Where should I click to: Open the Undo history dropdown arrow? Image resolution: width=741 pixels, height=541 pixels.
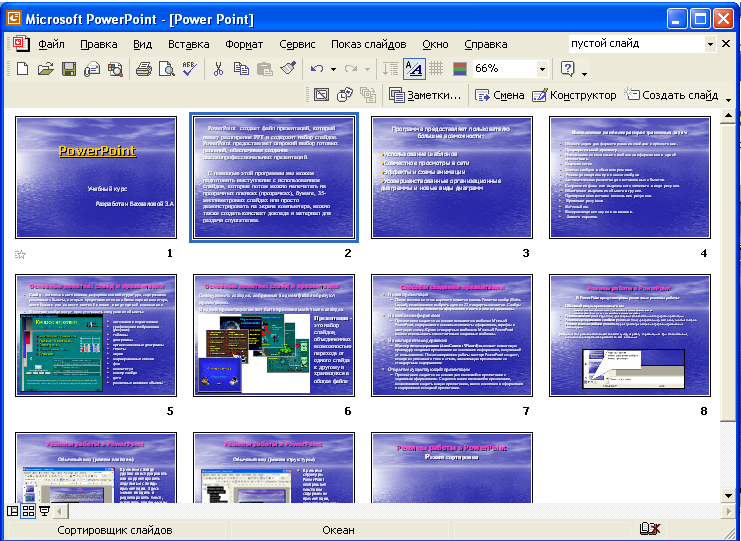coord(333,69)
